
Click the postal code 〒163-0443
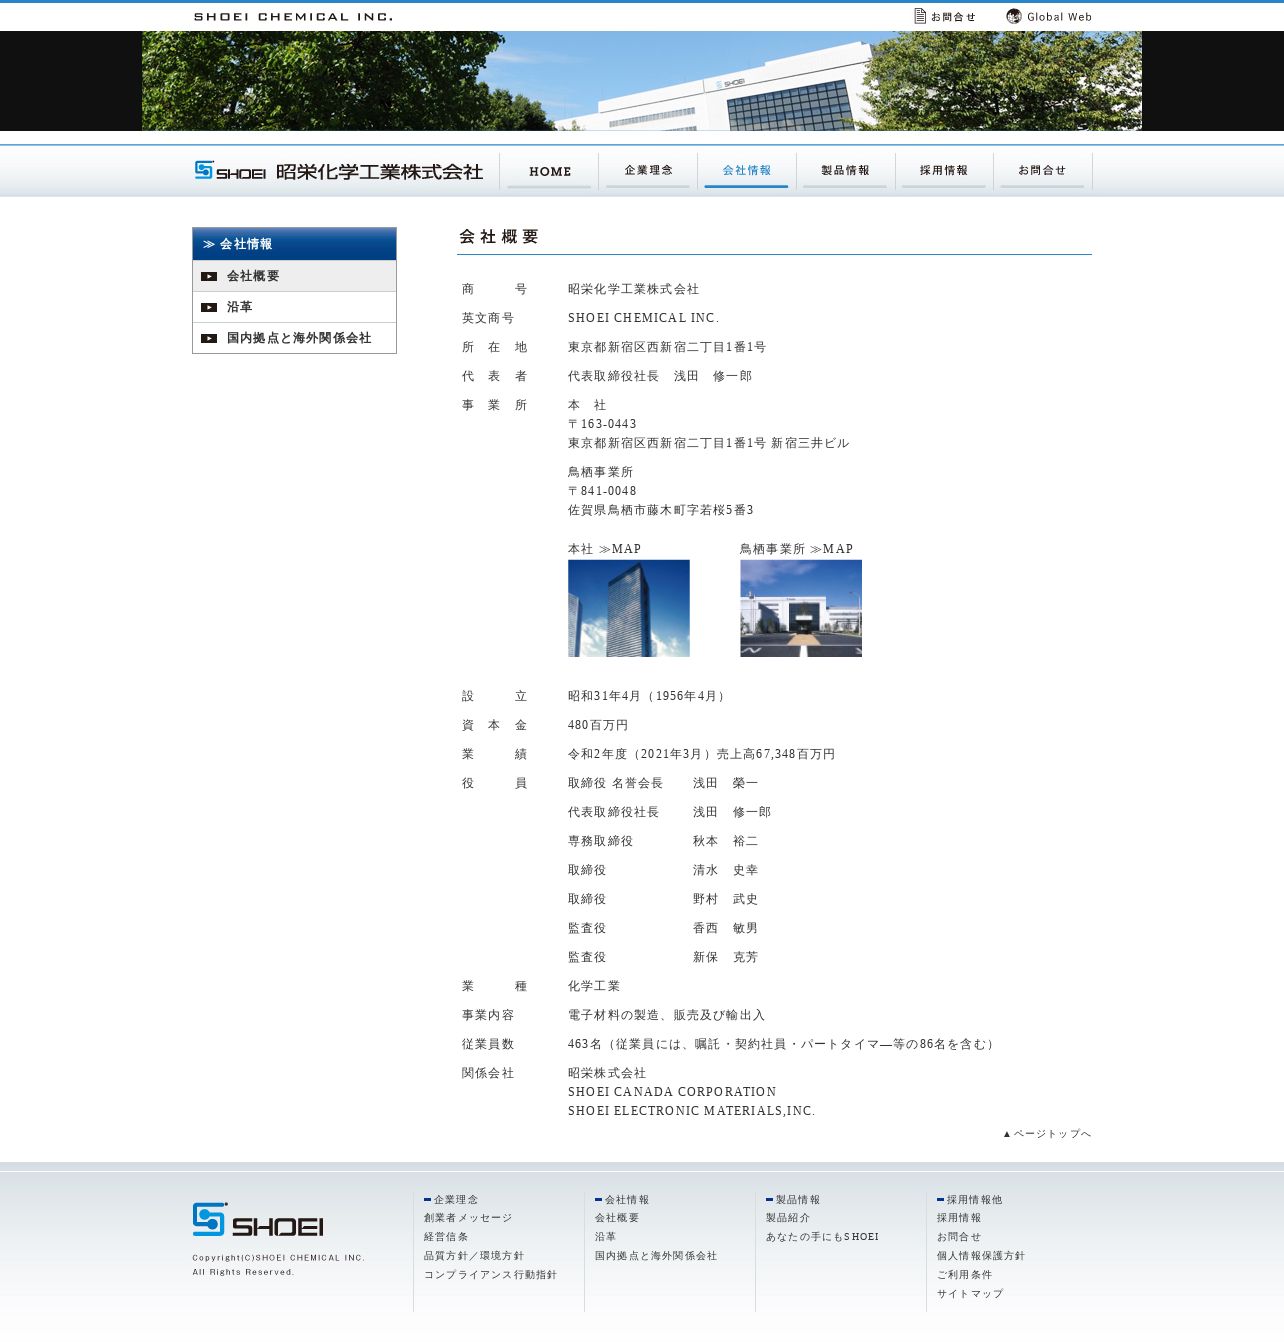pos(602,424)
